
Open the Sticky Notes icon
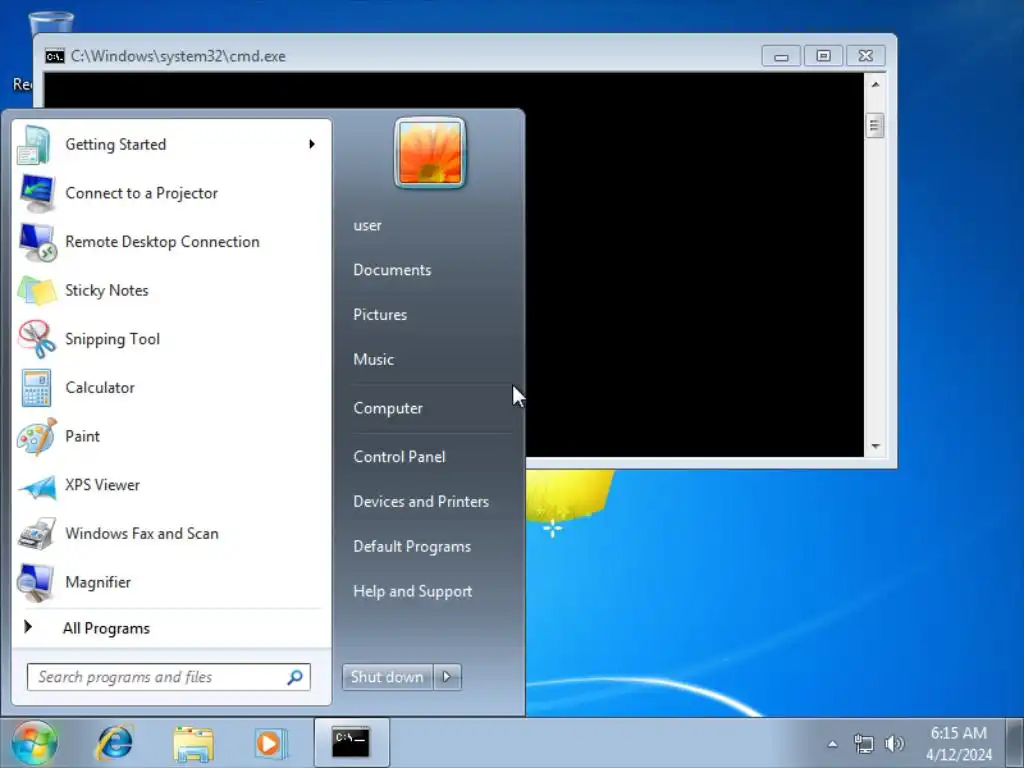coord(37,291)
